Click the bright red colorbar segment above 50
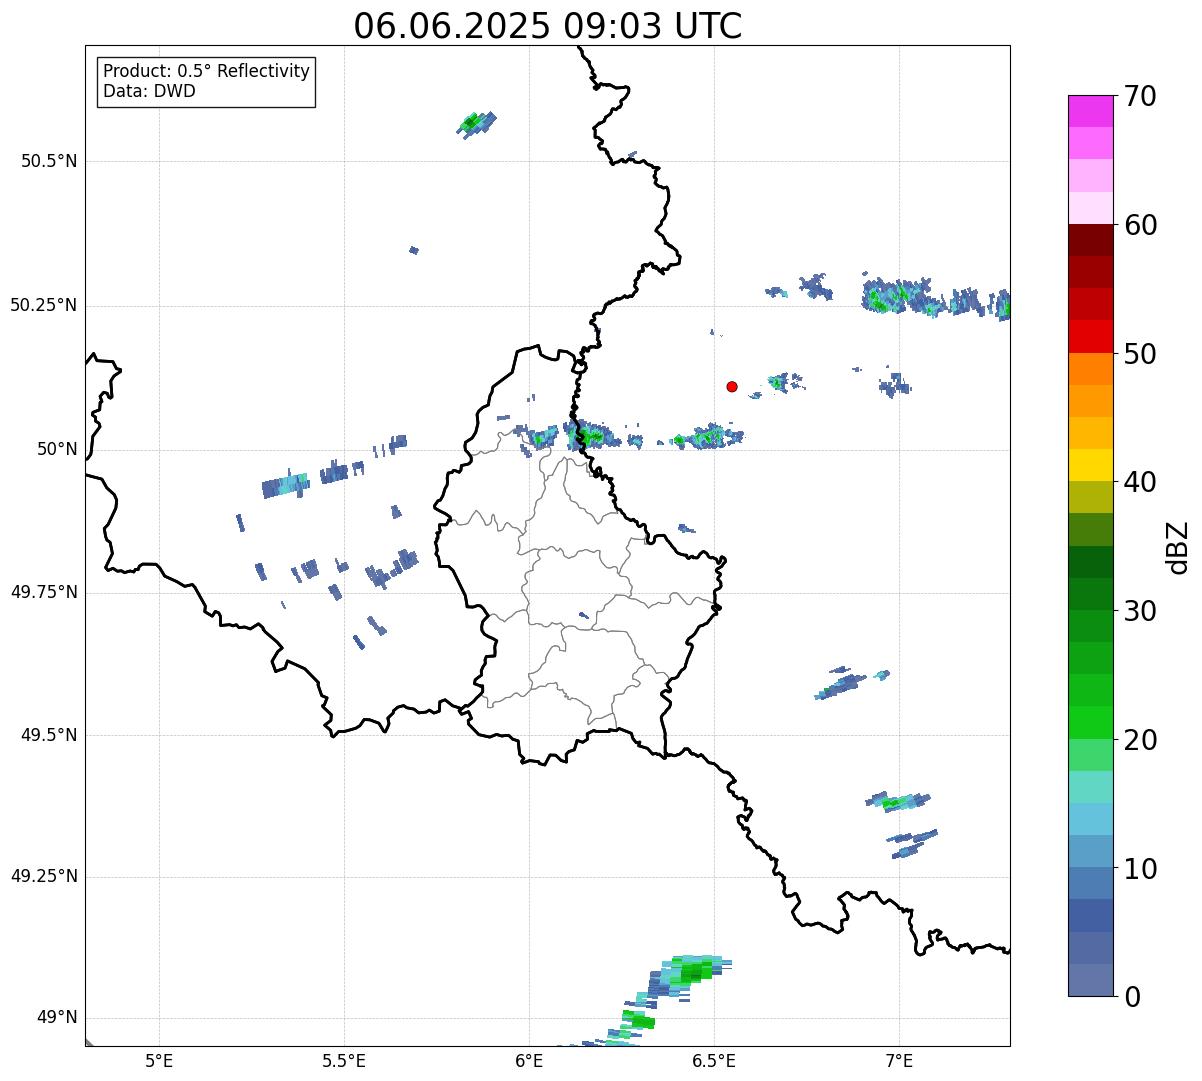Image resolution: width=1202 pixels, height=1081 pixels. 1091,336
